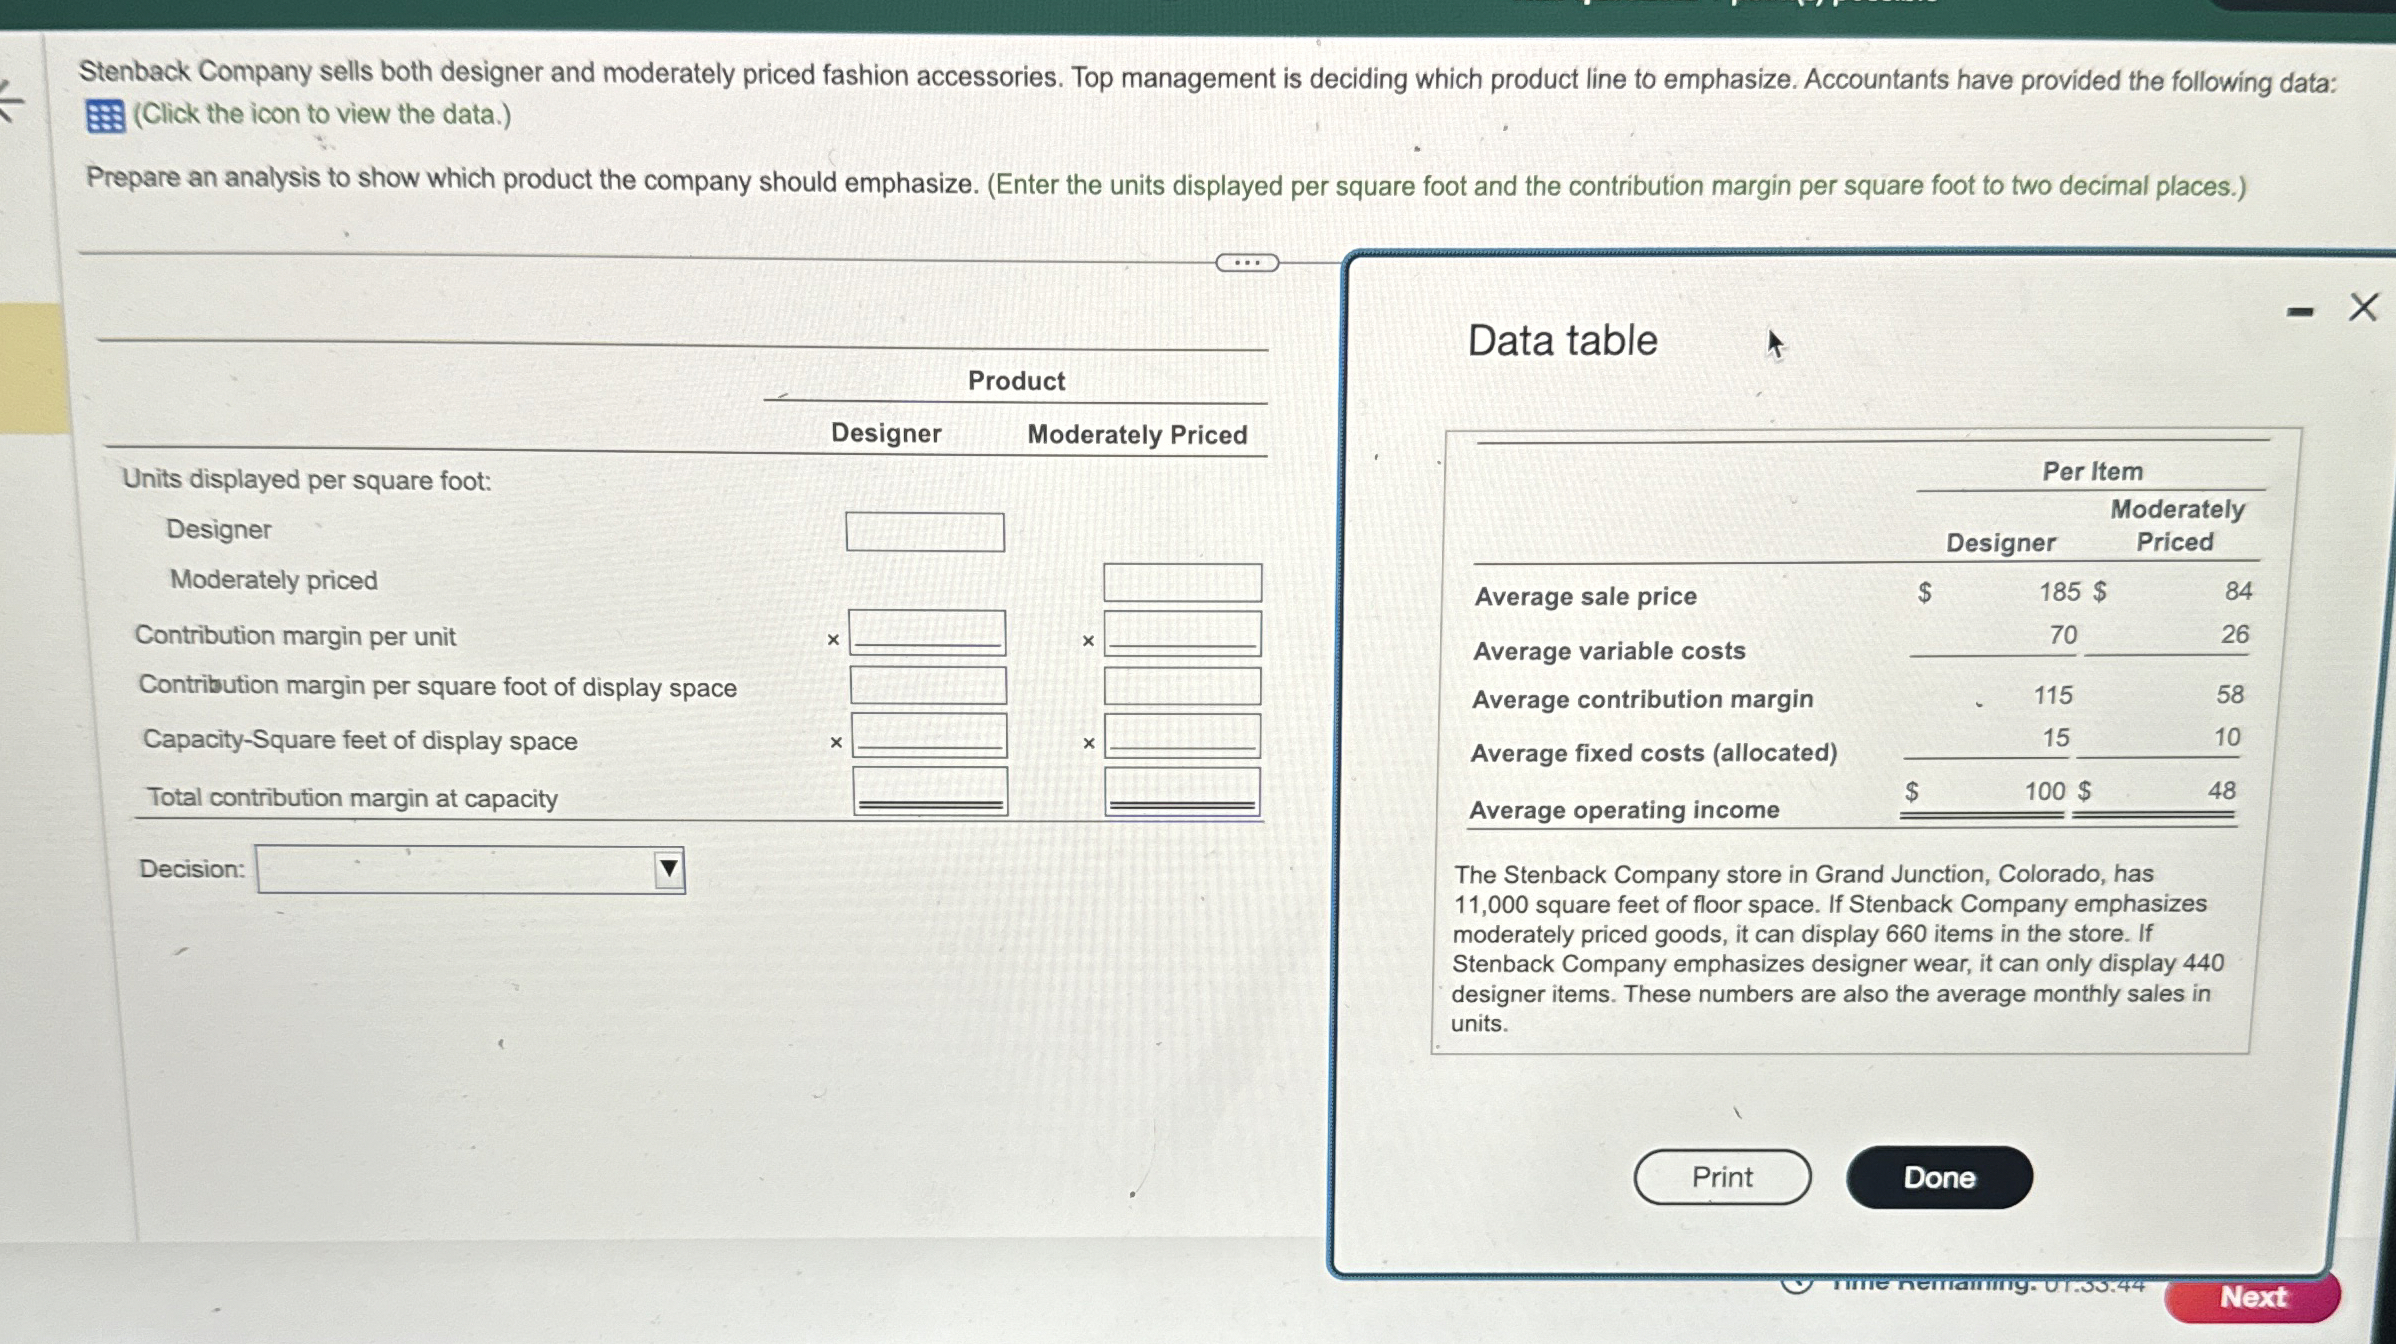Select the Moderately Priced units per square foot field
Screen dimensions: 2396x1344
[1183, 581]
